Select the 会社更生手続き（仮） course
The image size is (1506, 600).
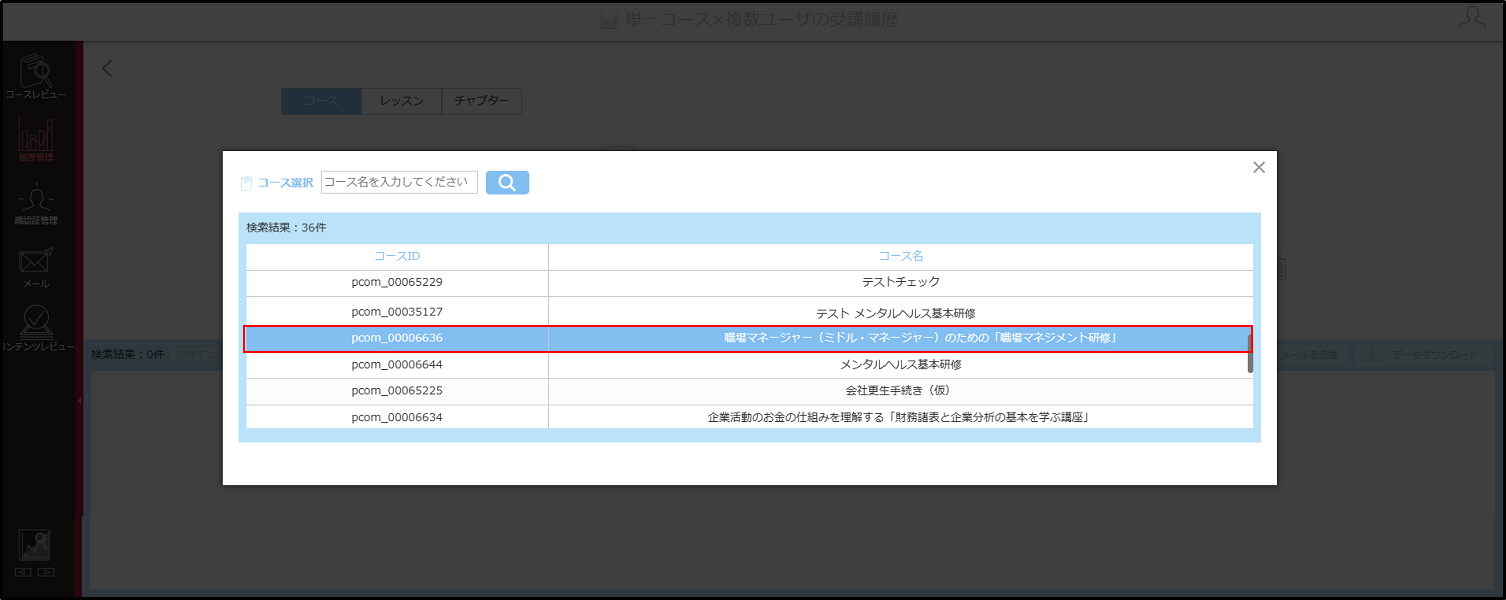click(x=900, y=391)
